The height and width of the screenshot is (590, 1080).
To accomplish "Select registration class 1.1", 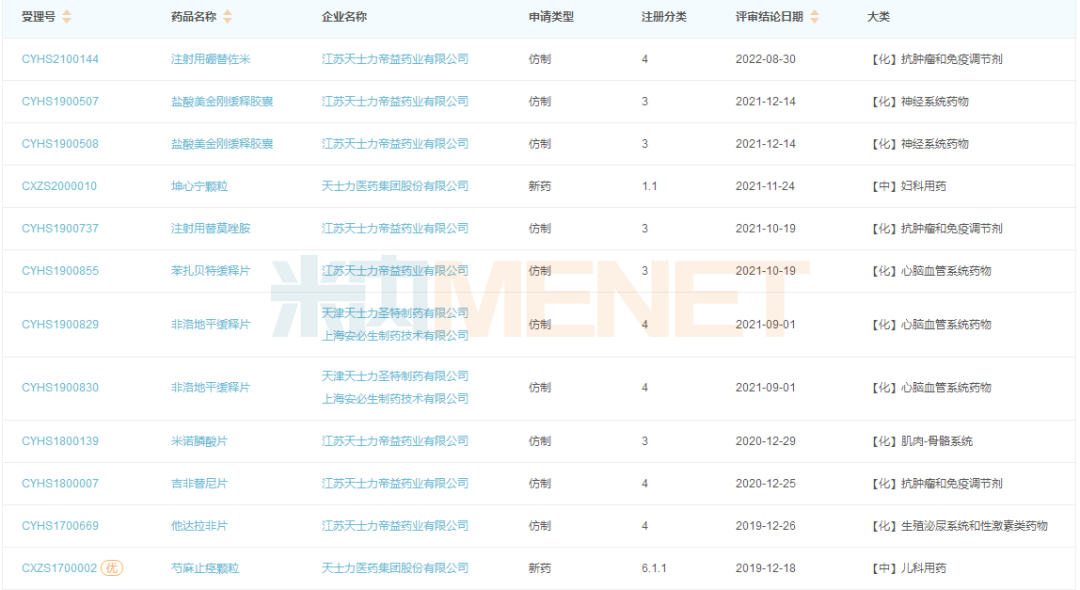I will [650, 186].
